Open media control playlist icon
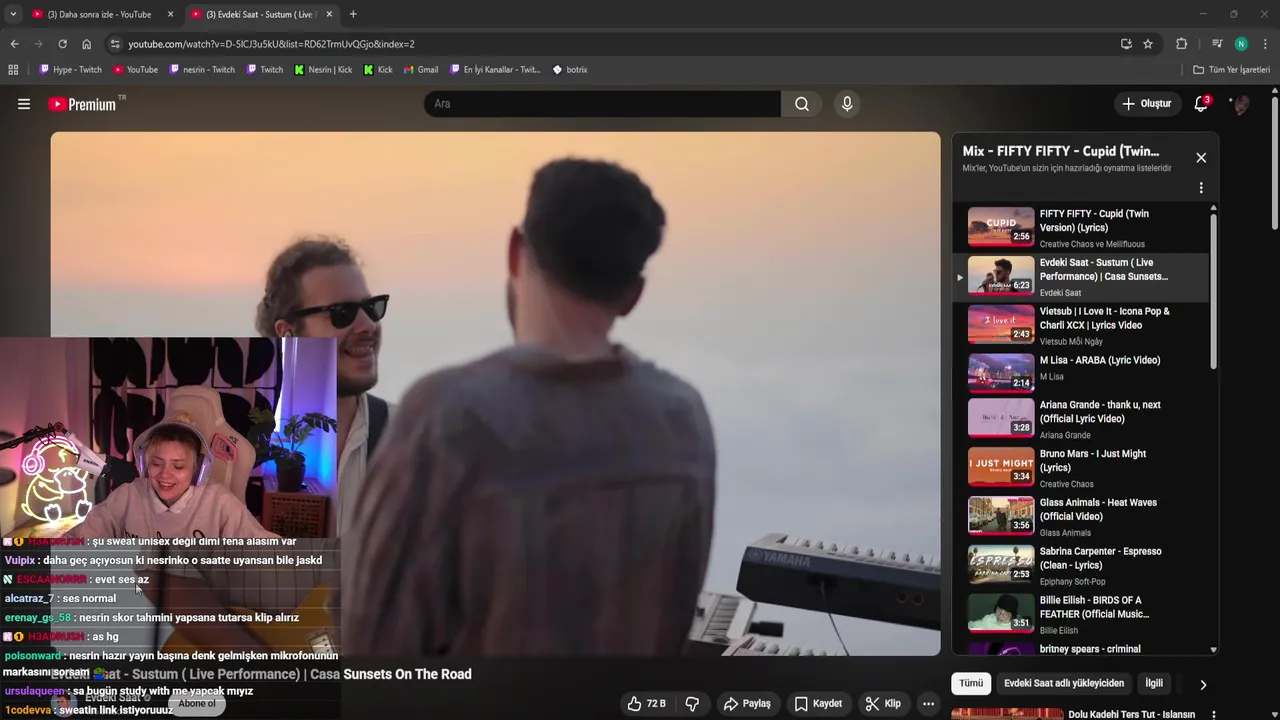Image resolution: width=1280 pixels, height=720 pixels. (x=1217, y=44)
